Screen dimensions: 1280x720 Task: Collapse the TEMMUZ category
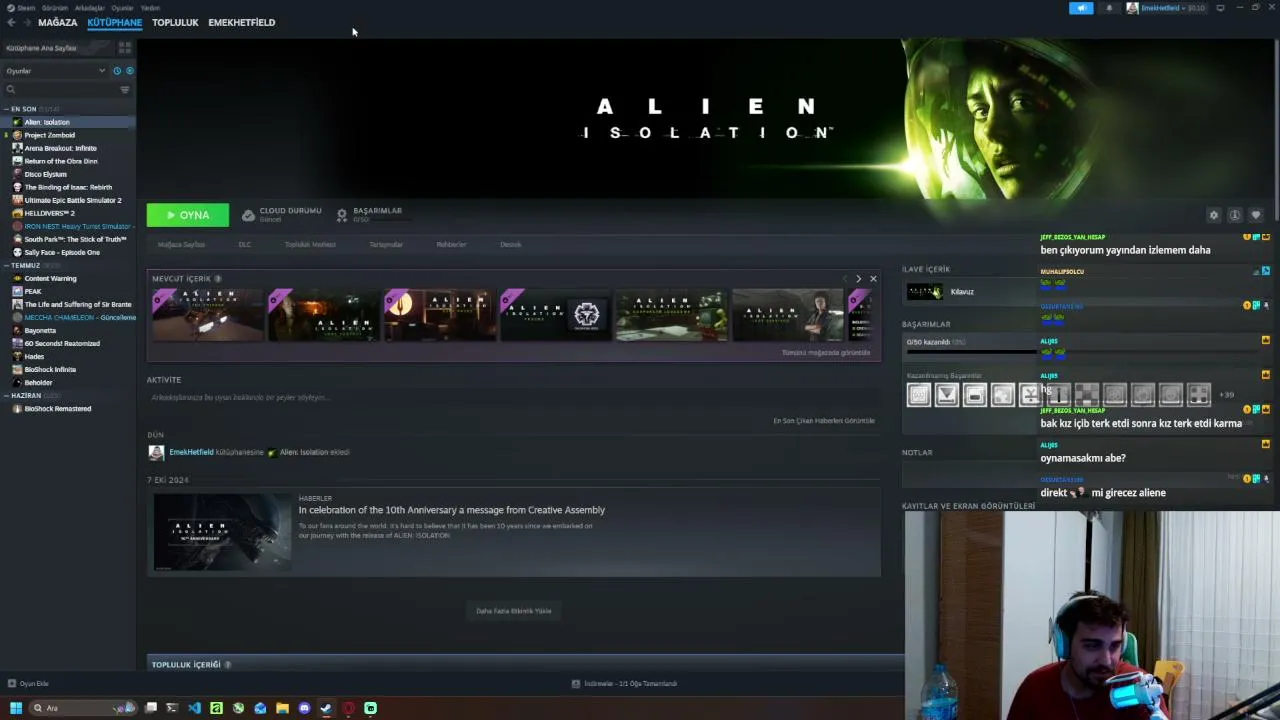6,265
